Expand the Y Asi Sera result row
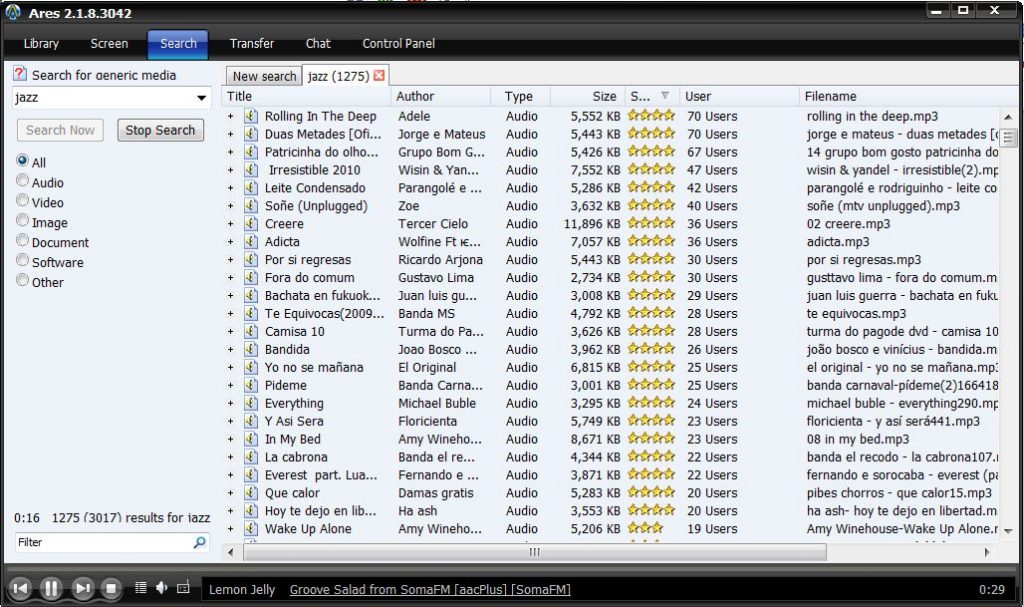Image resolution: width=1024 pixels, height=607 pixels. [231, 421]
